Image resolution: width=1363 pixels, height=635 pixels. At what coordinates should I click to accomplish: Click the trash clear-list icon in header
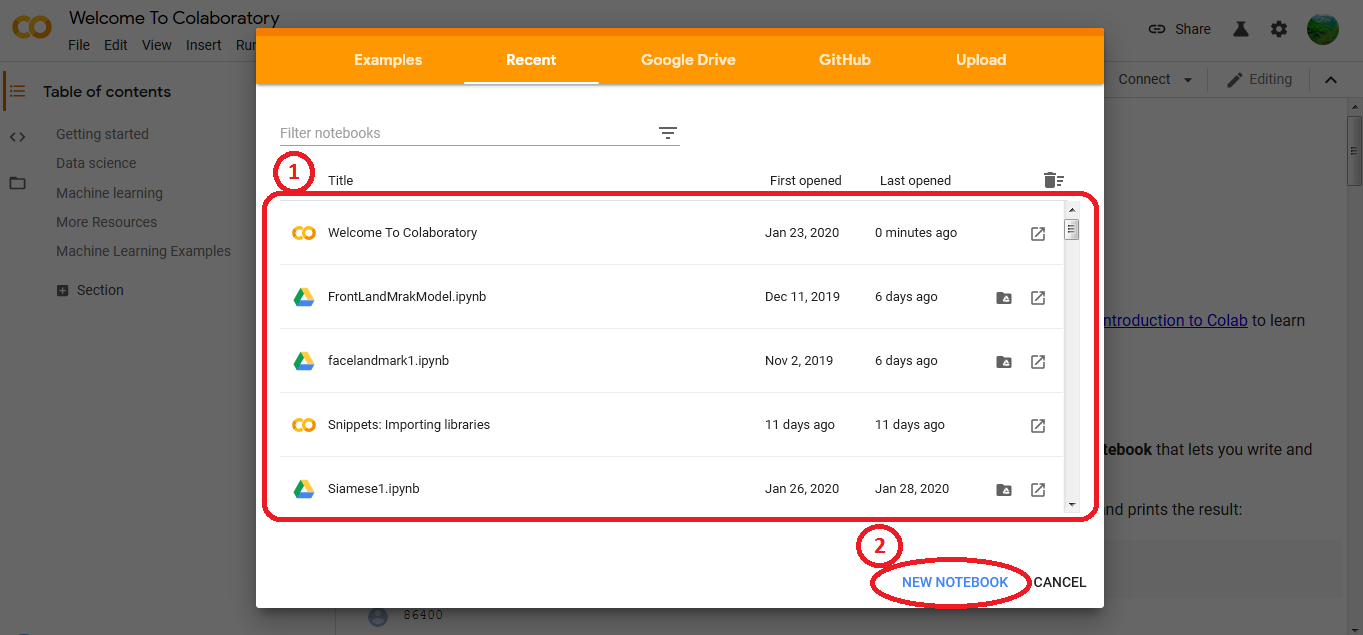click(x=1053, y=180)
